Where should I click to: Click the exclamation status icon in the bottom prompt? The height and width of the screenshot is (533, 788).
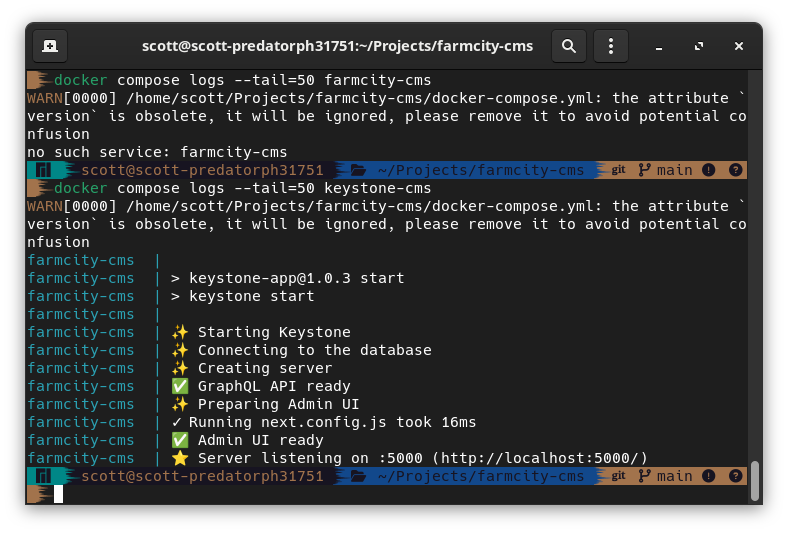click(709, 476)
